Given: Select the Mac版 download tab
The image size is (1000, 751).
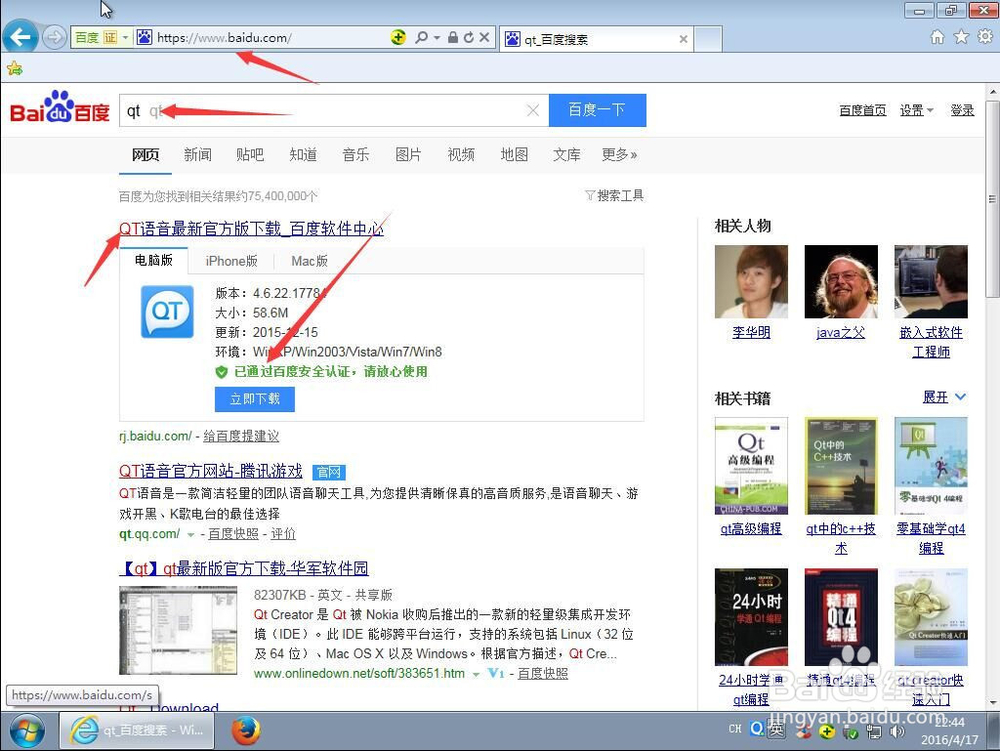Looking at the screenshot, I should coord(309,261).
